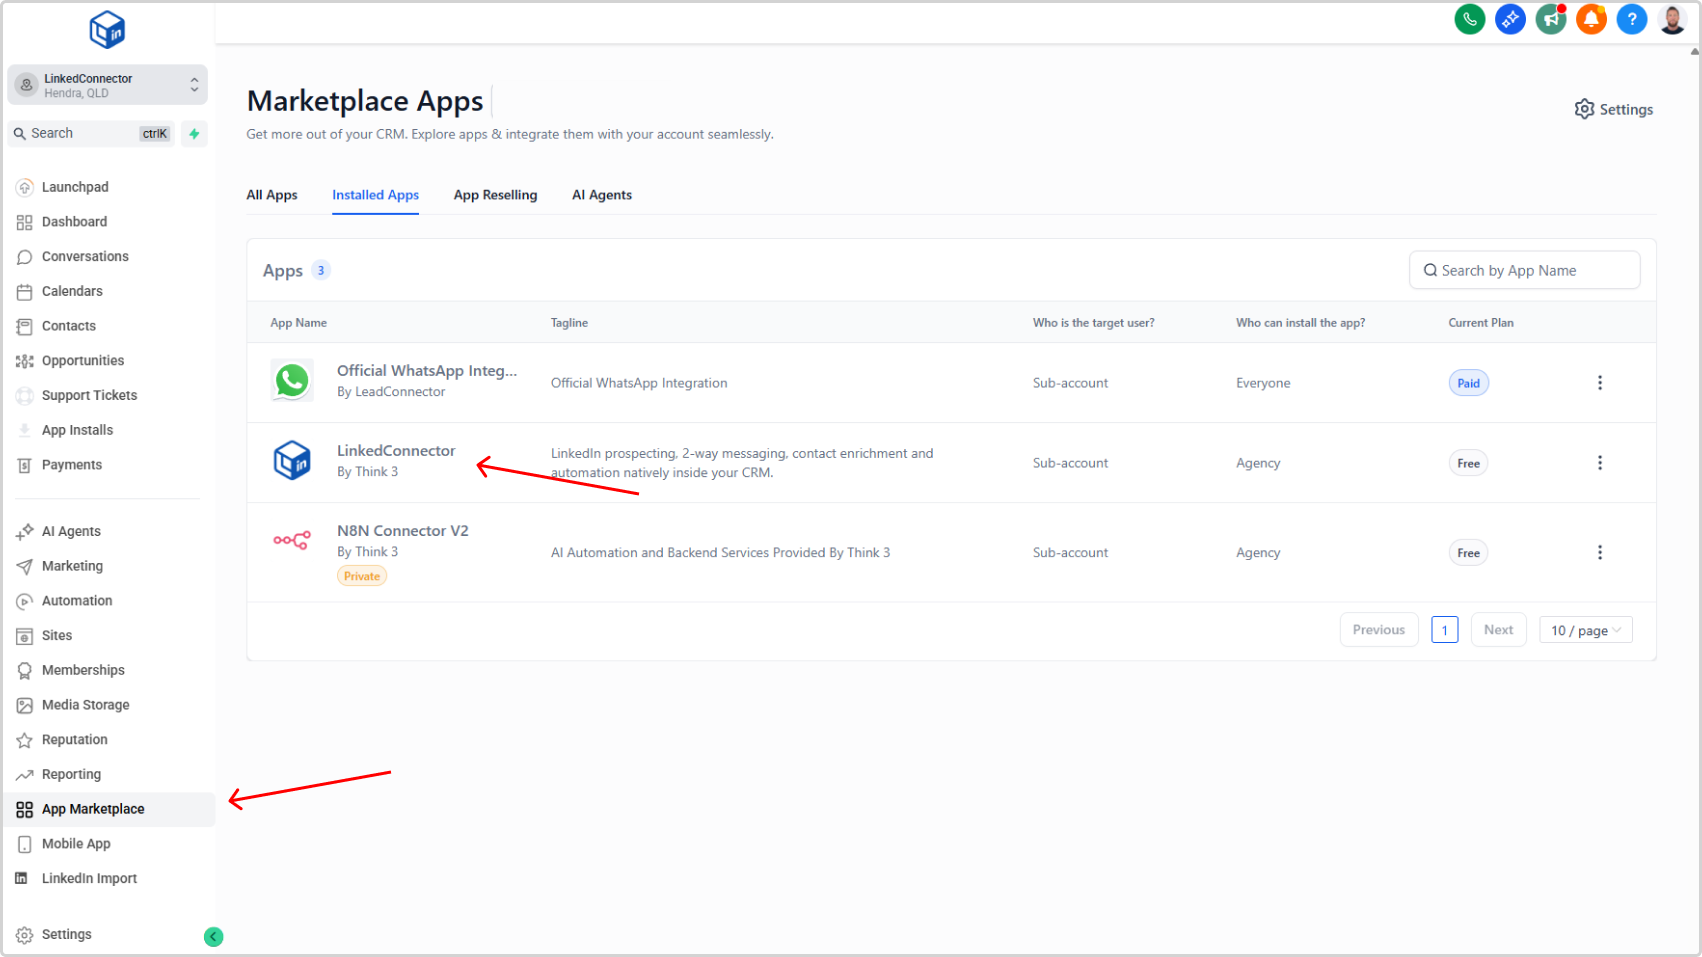This screenshot has width=1702, height=957.
Task: Collapse the sidebar with green arrow toggle
Action: (213, 937)
